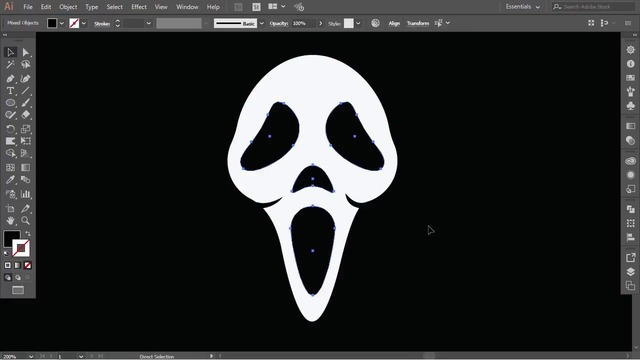640x360 pixels.
Task: Set paint mode to None
Action: click(x=27, y=265)
